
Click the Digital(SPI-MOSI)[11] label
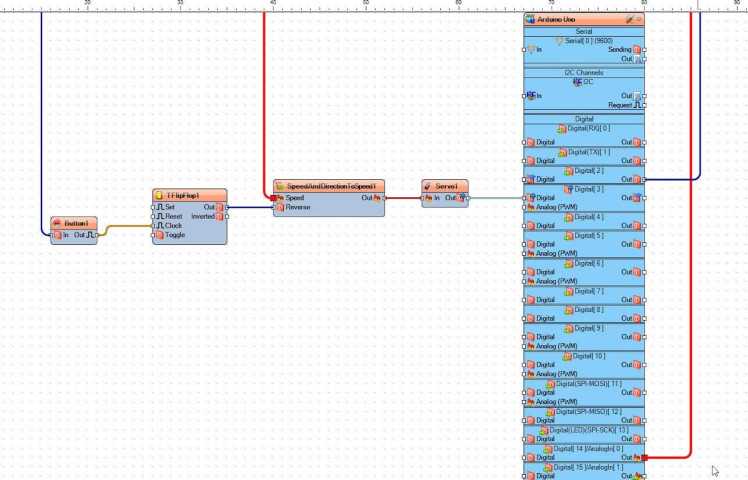click(589, 384)
